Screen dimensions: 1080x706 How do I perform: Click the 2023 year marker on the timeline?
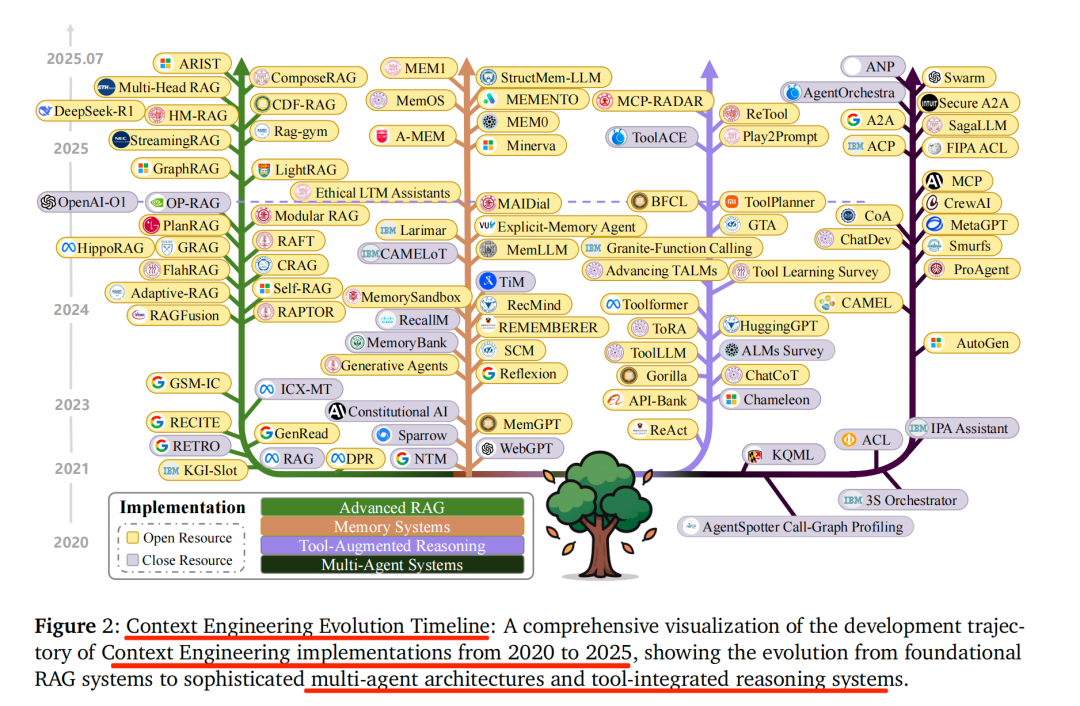72,404
